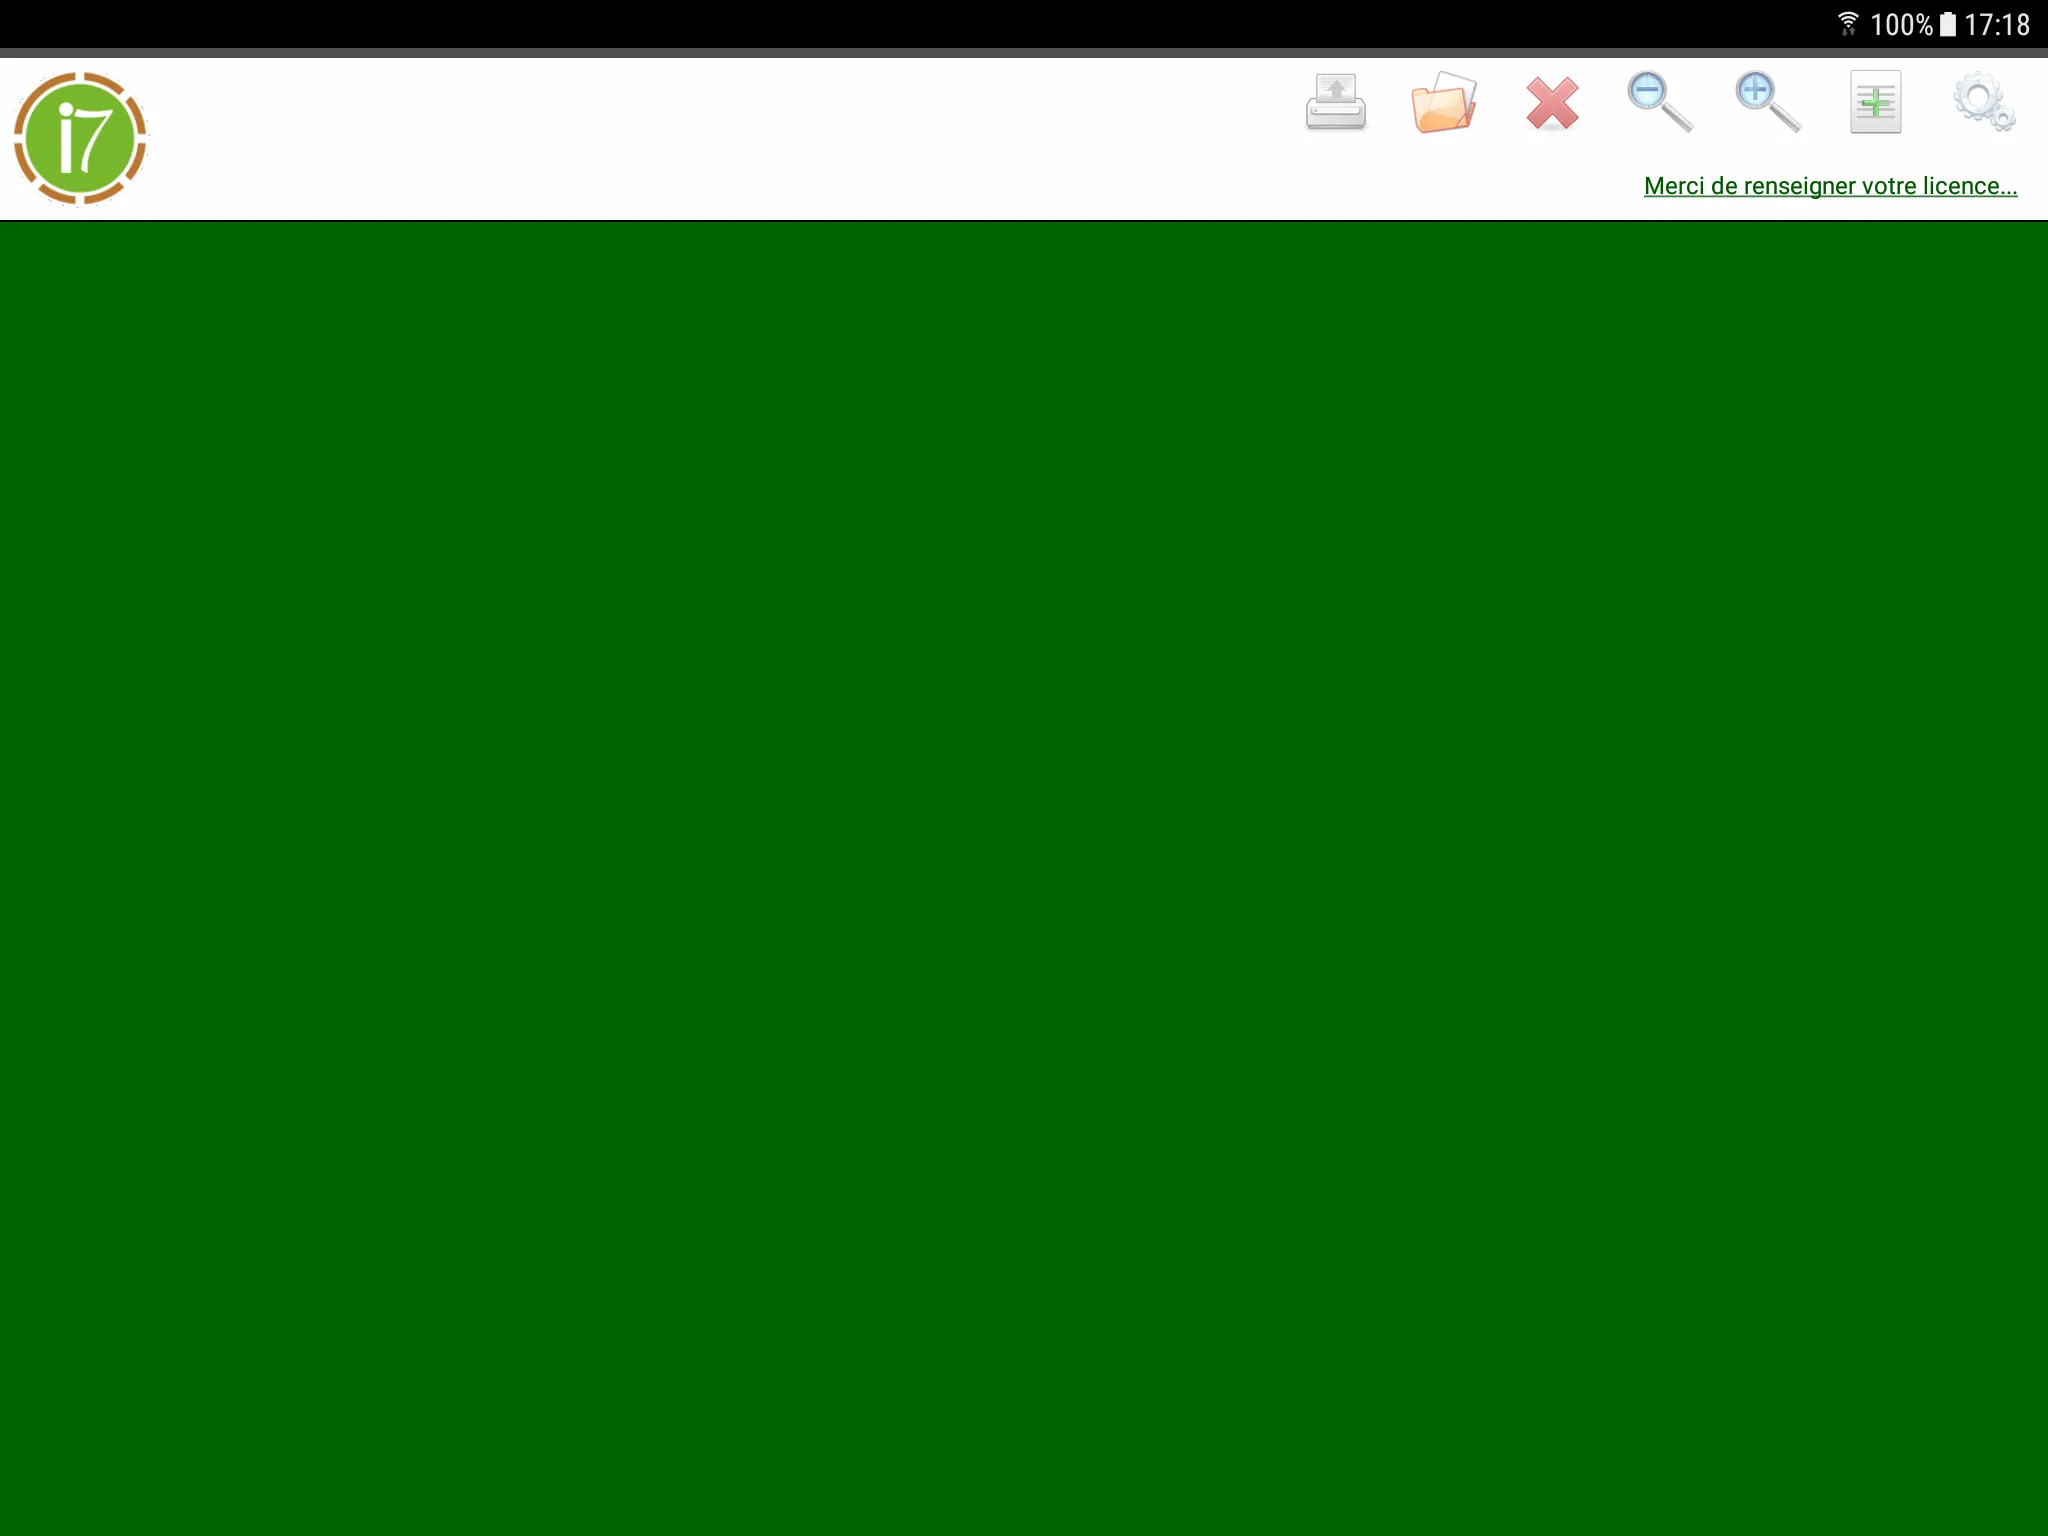The image size is (2048, 1536).
Task: Tap the printer upload icon
Action: point(1336,102)
